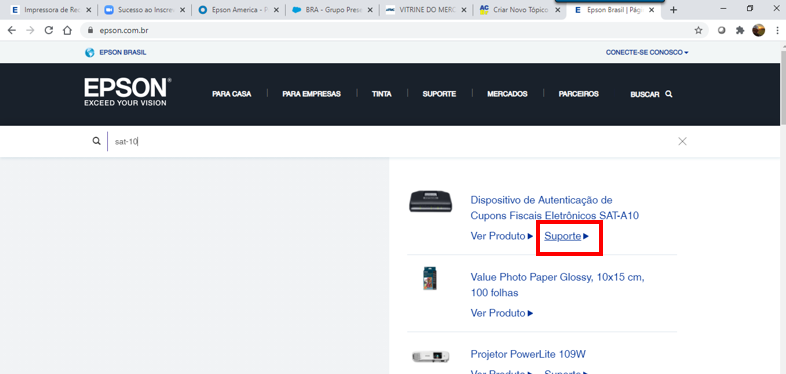Click the EPSON BRASIL link

point(123,52)
